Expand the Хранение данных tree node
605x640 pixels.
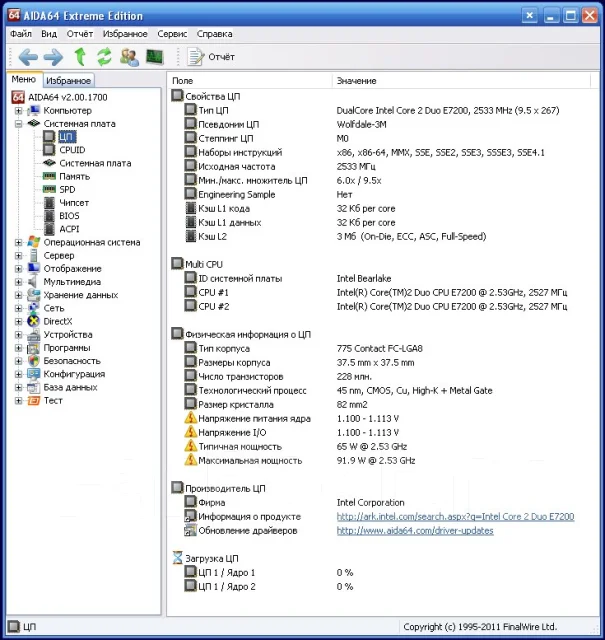point(18,295)
